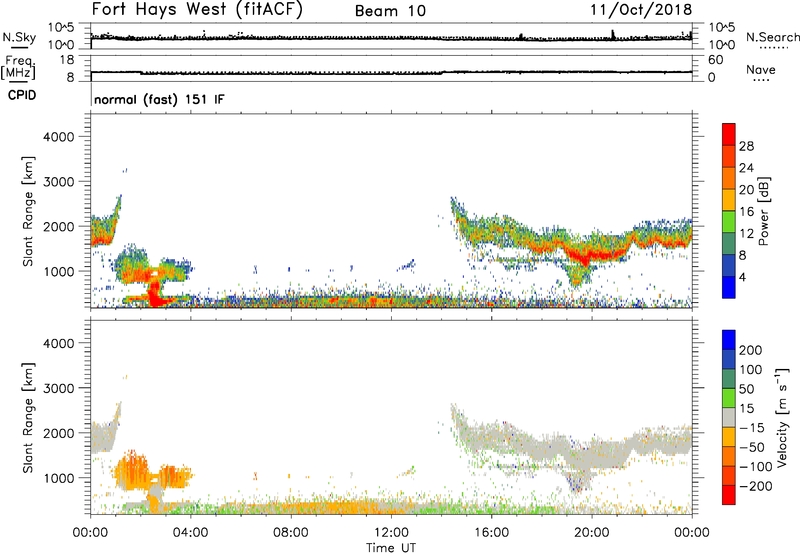
Task: Click the "16" label on the power colorbar
Action: 746,212
